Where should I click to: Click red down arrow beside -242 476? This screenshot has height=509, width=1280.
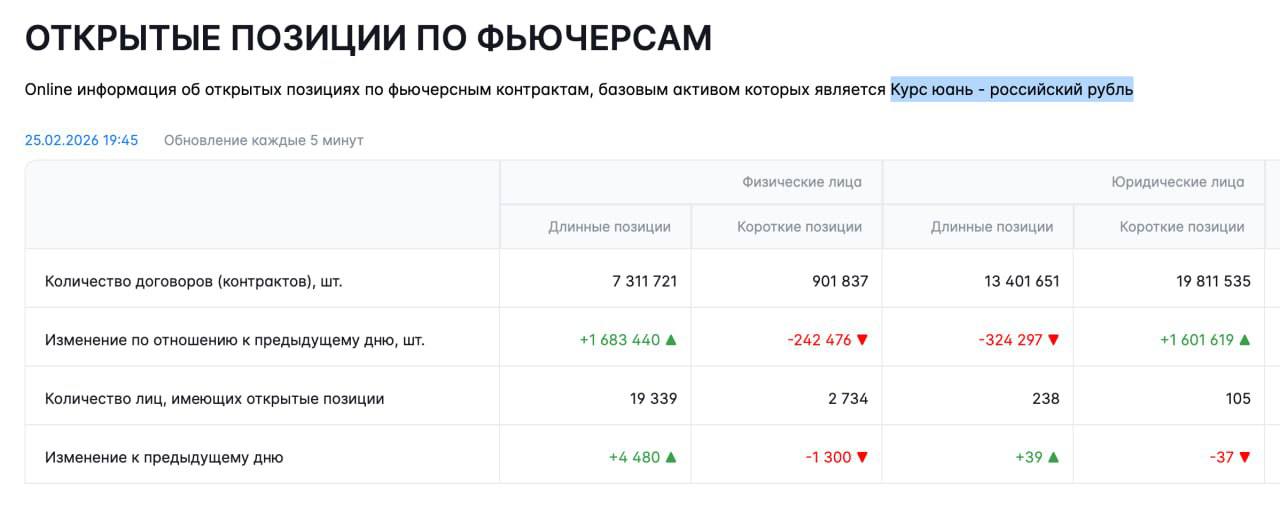coord(862,340)
